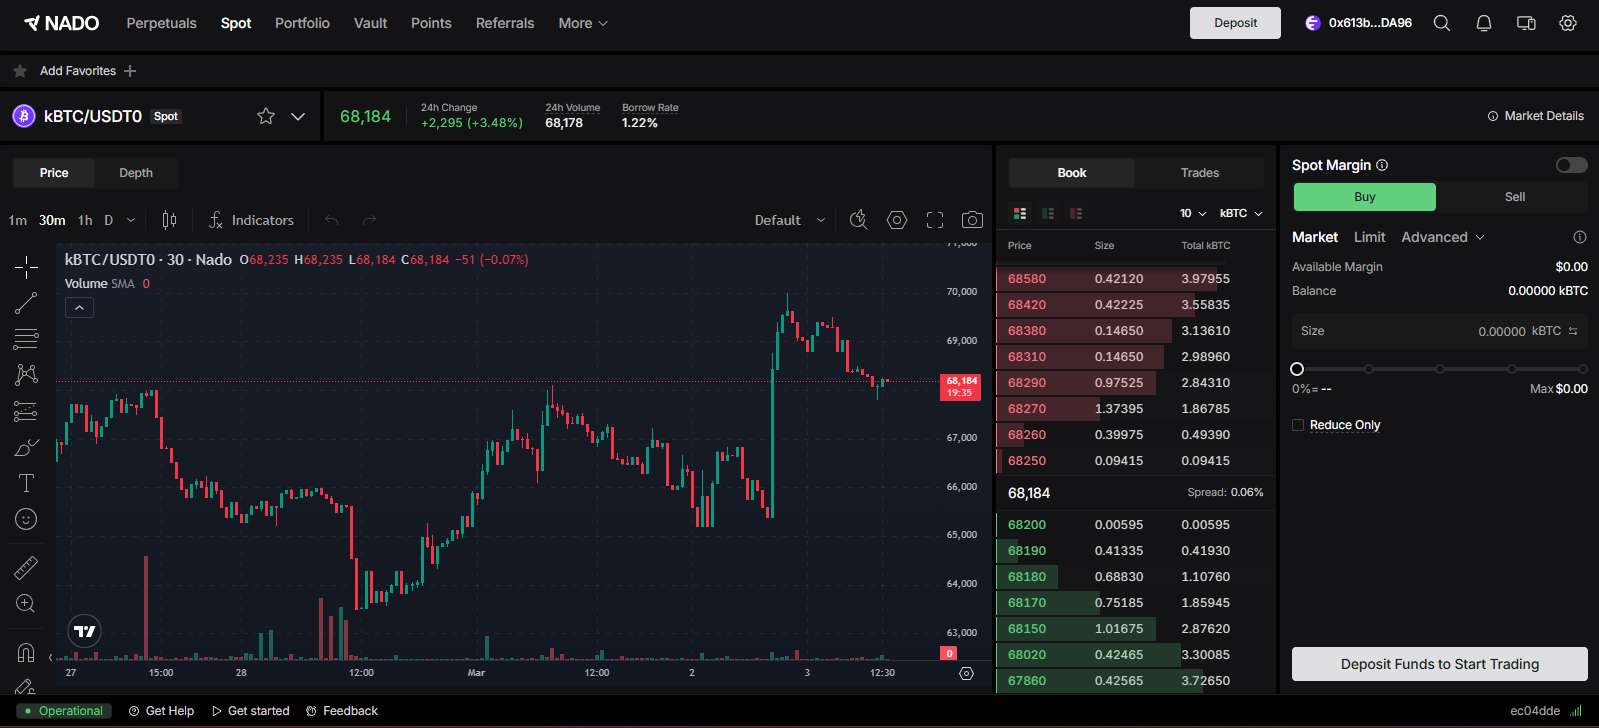Show bids-only order book view
The image size is (1599, 728).
click(x=1048, y=213)
